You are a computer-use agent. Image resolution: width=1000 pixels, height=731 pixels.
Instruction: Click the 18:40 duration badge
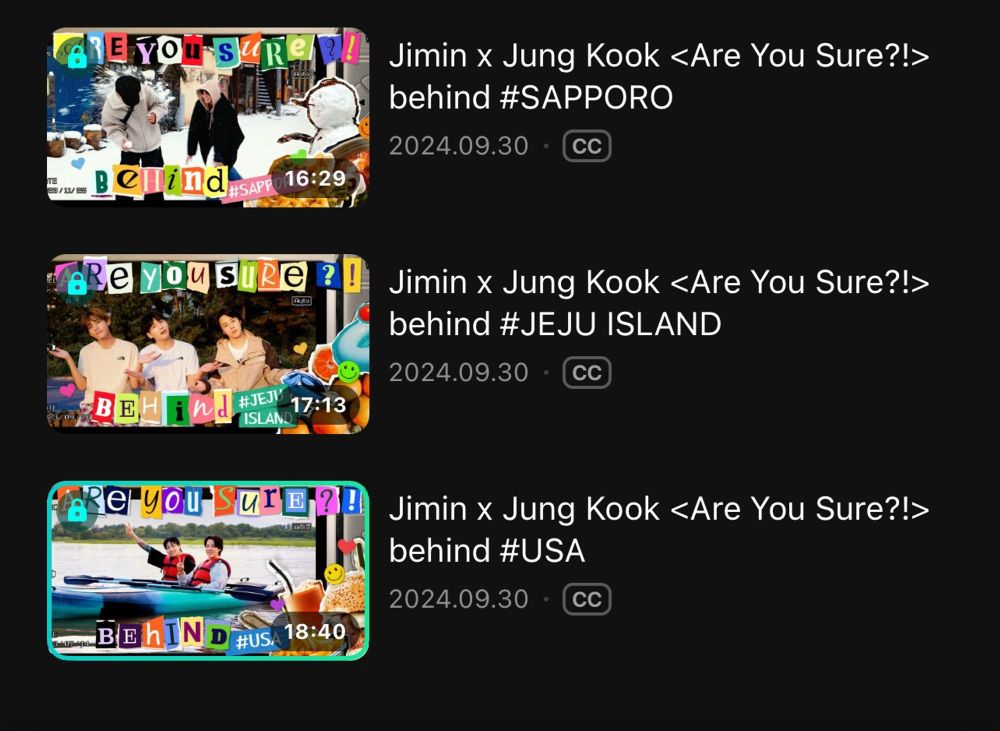[x=314, y=631]
